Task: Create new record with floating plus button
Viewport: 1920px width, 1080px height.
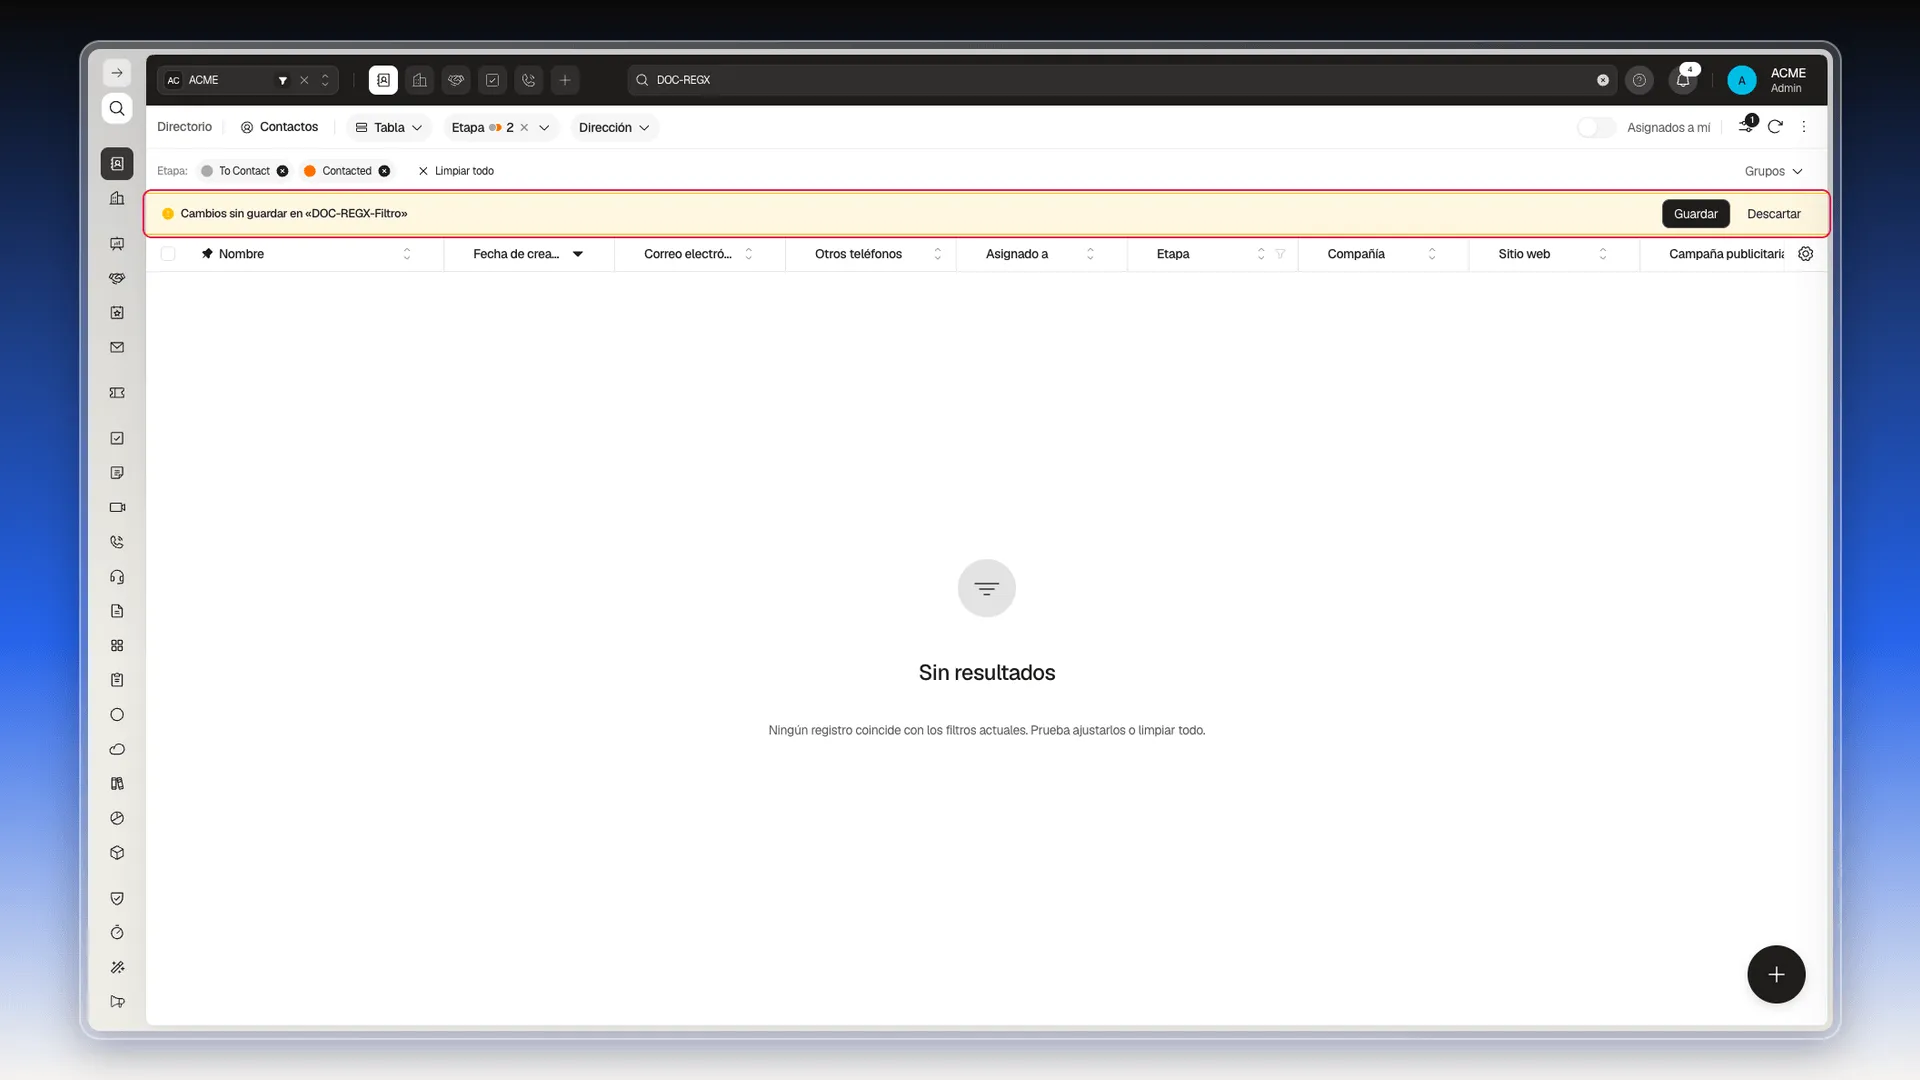Action: (1776, 974)
